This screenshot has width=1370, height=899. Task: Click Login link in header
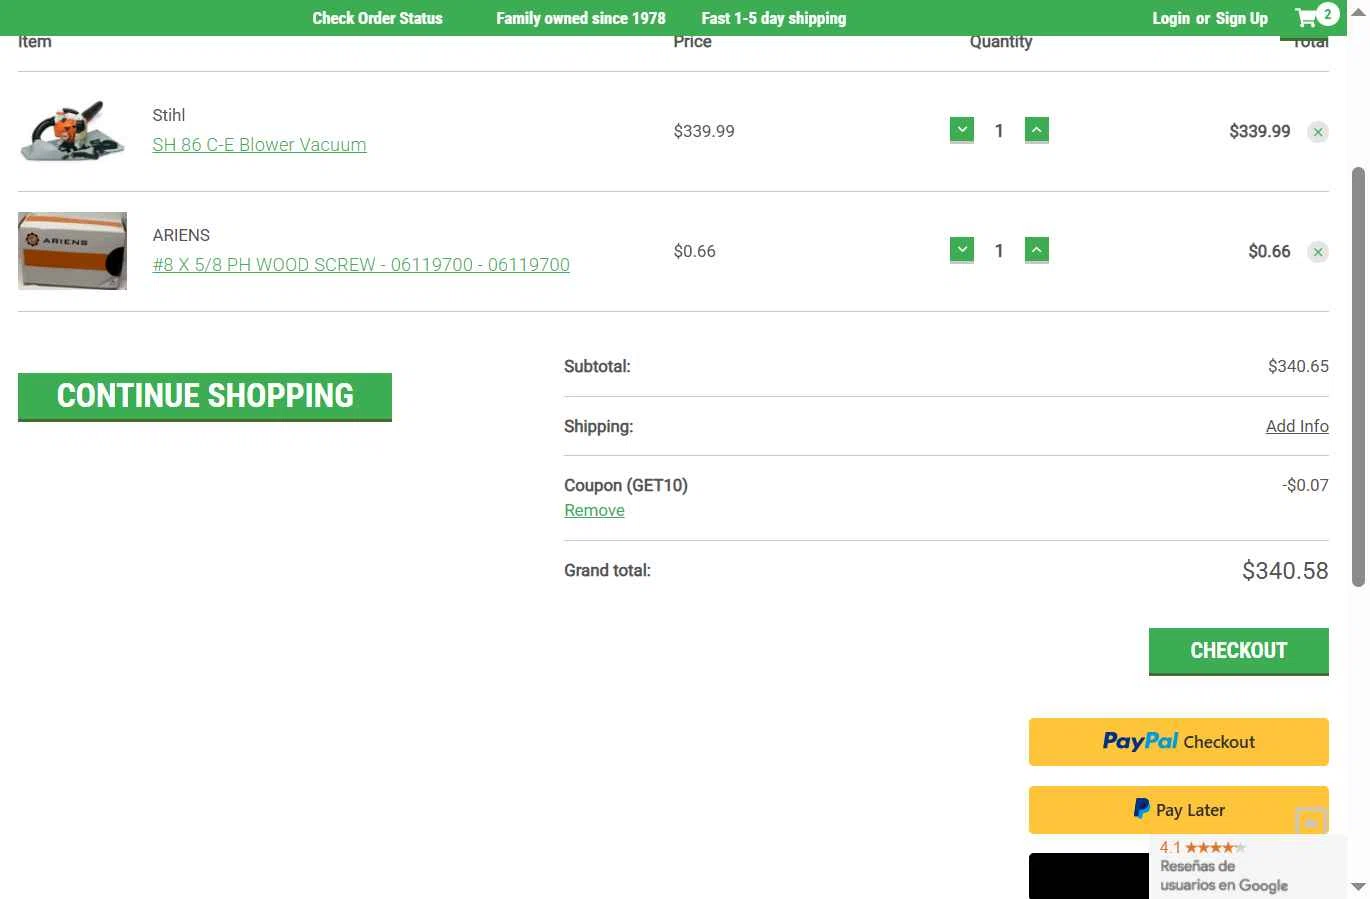(1170, 18)
